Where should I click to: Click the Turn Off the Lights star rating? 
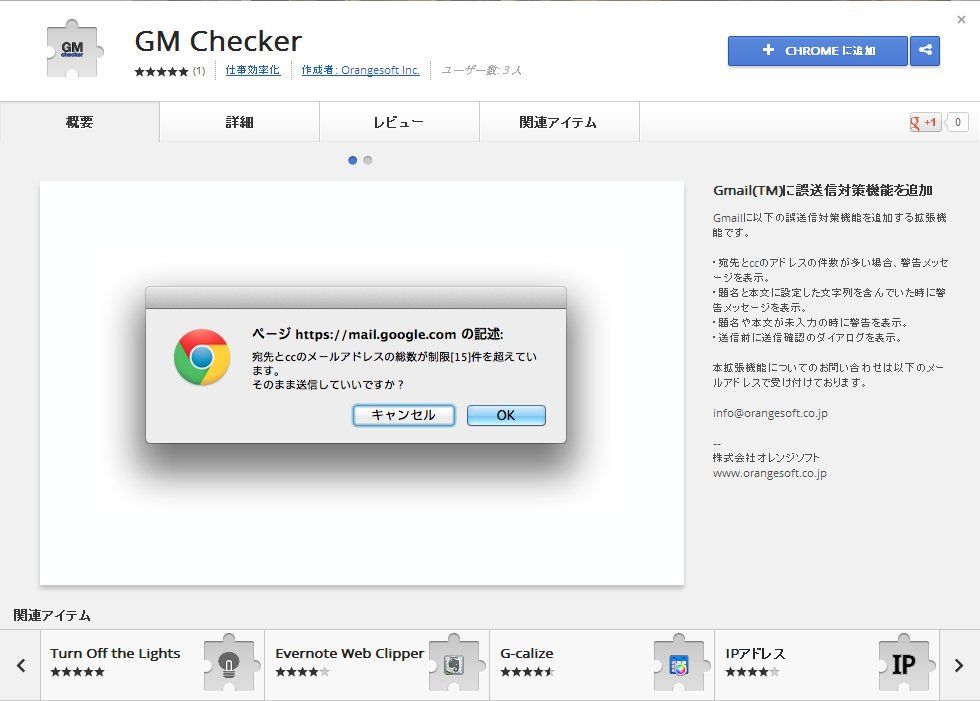click(x=78, y=672)
